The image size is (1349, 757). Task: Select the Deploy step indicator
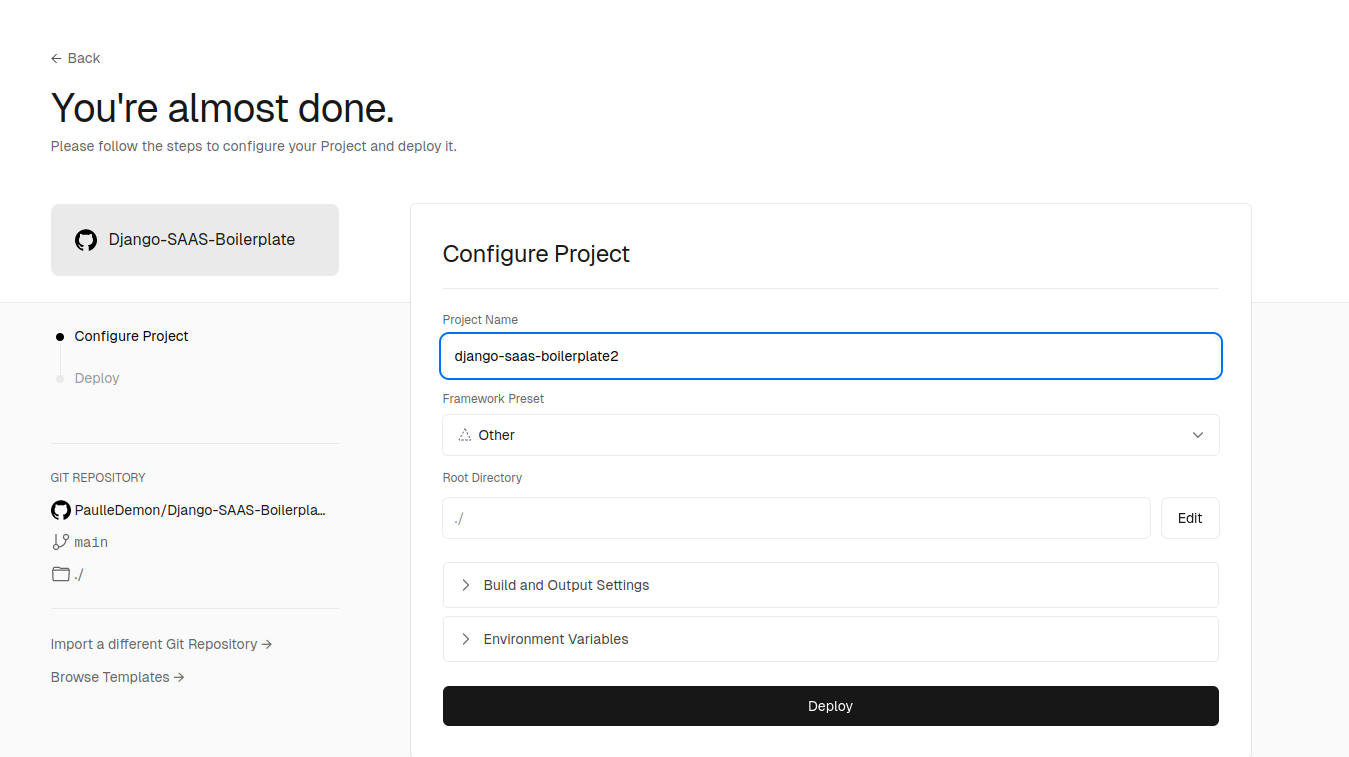(96, 377)
